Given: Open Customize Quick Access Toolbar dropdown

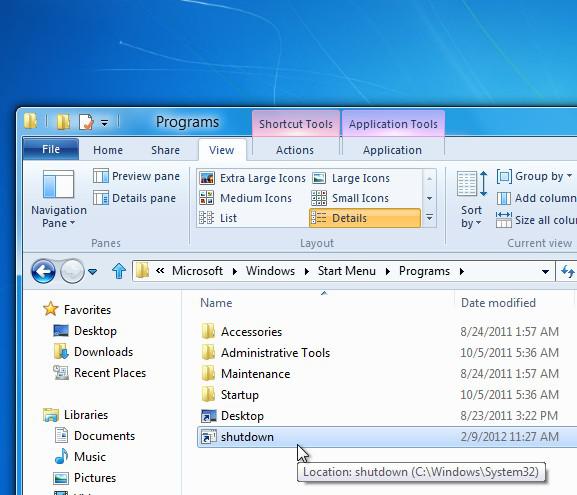Looking at the screenshot, I should [105, 123].
